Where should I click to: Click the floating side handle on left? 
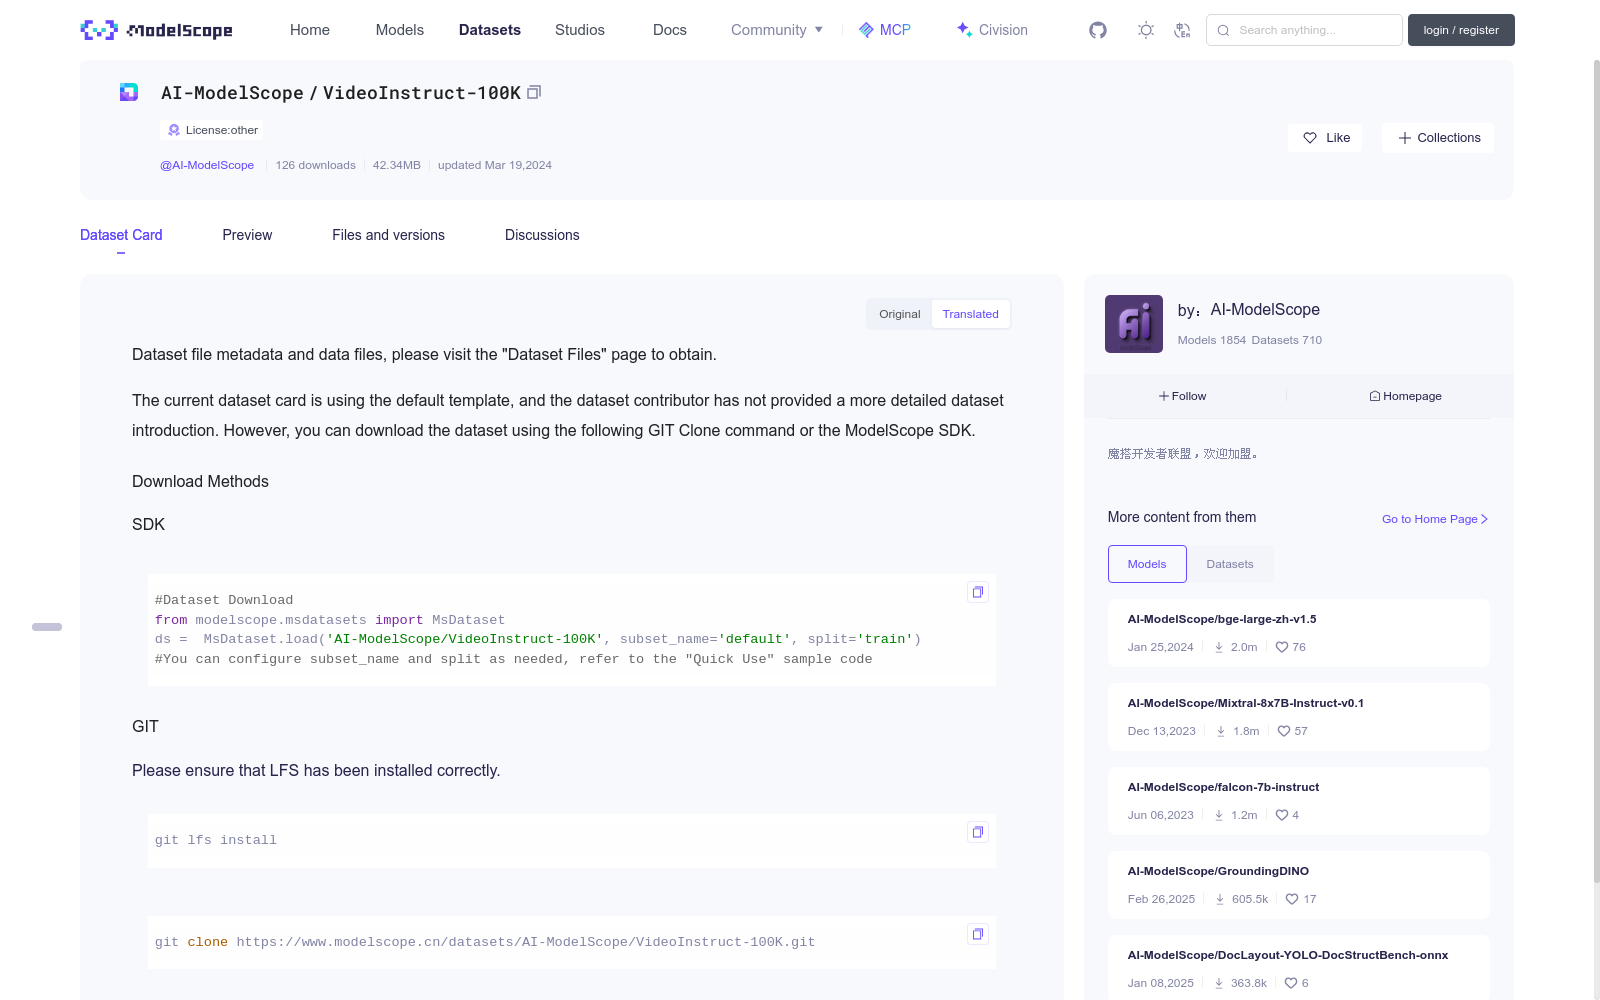(x=47, y=627)
